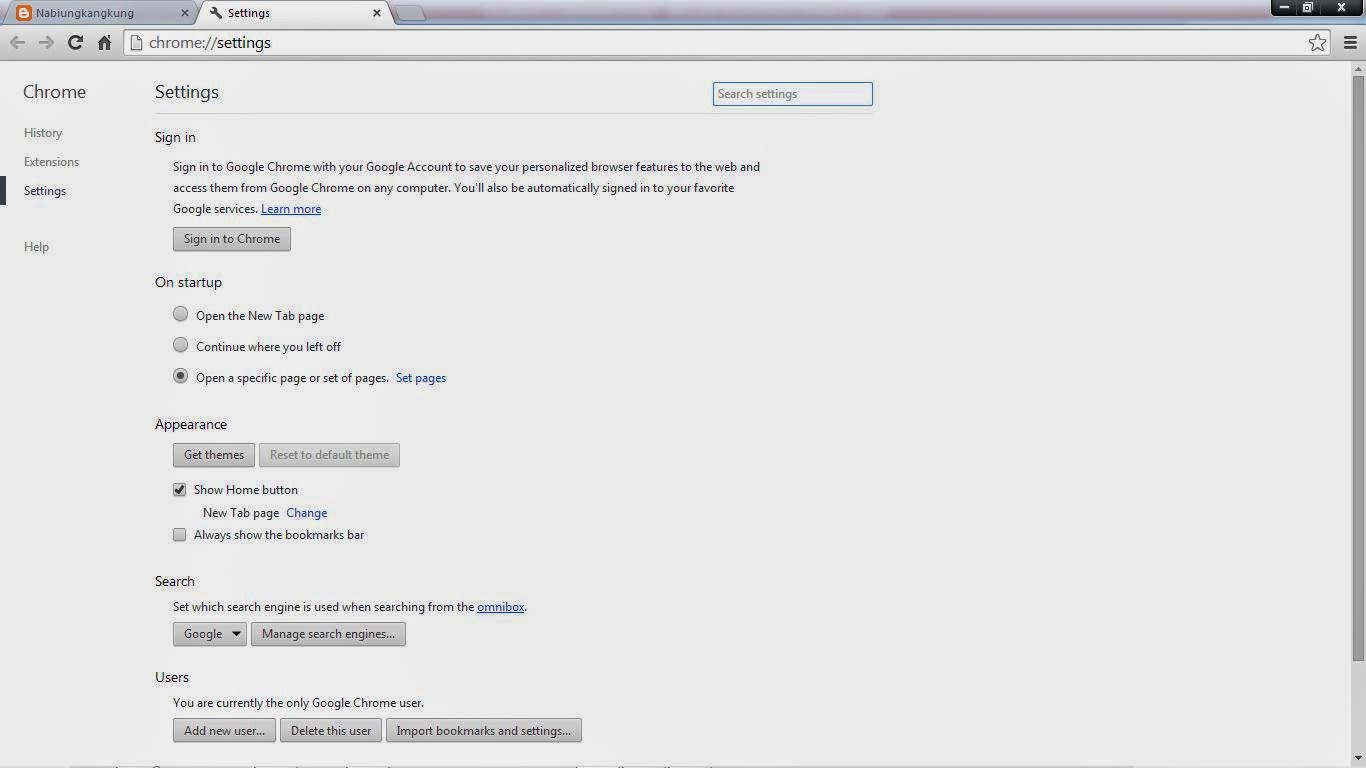Follow the Learn more link
The height and width of the screenshot is (768, 1366).
coord(291,209)
